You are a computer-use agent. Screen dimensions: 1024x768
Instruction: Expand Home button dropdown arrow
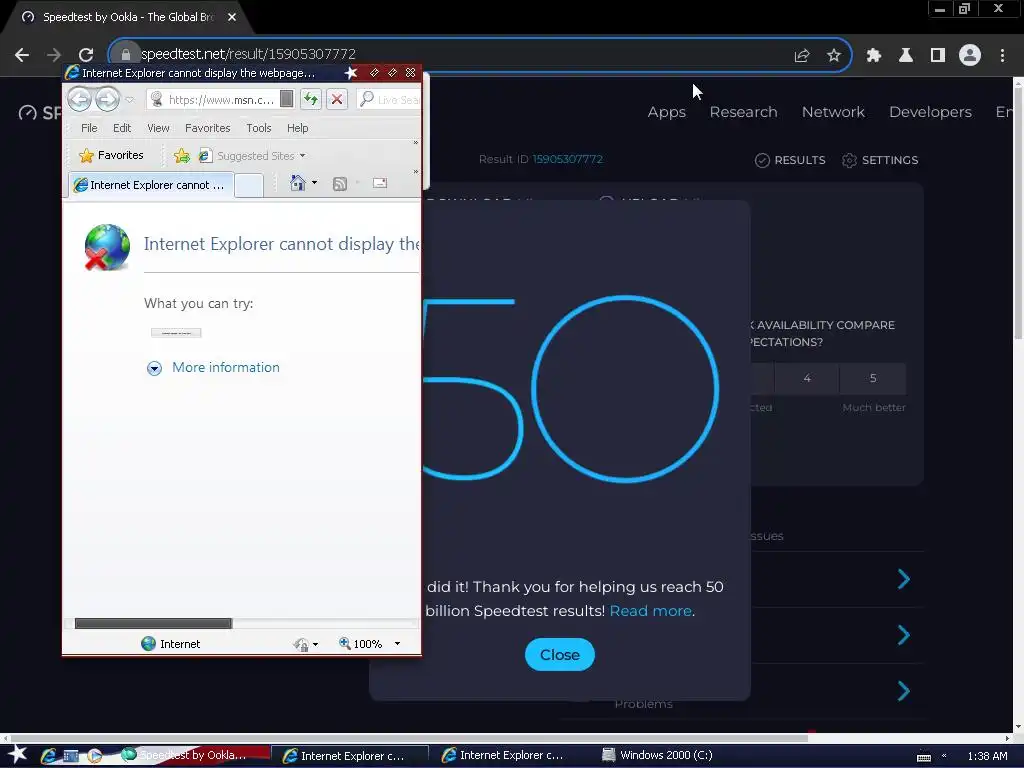tap(315, 183)
